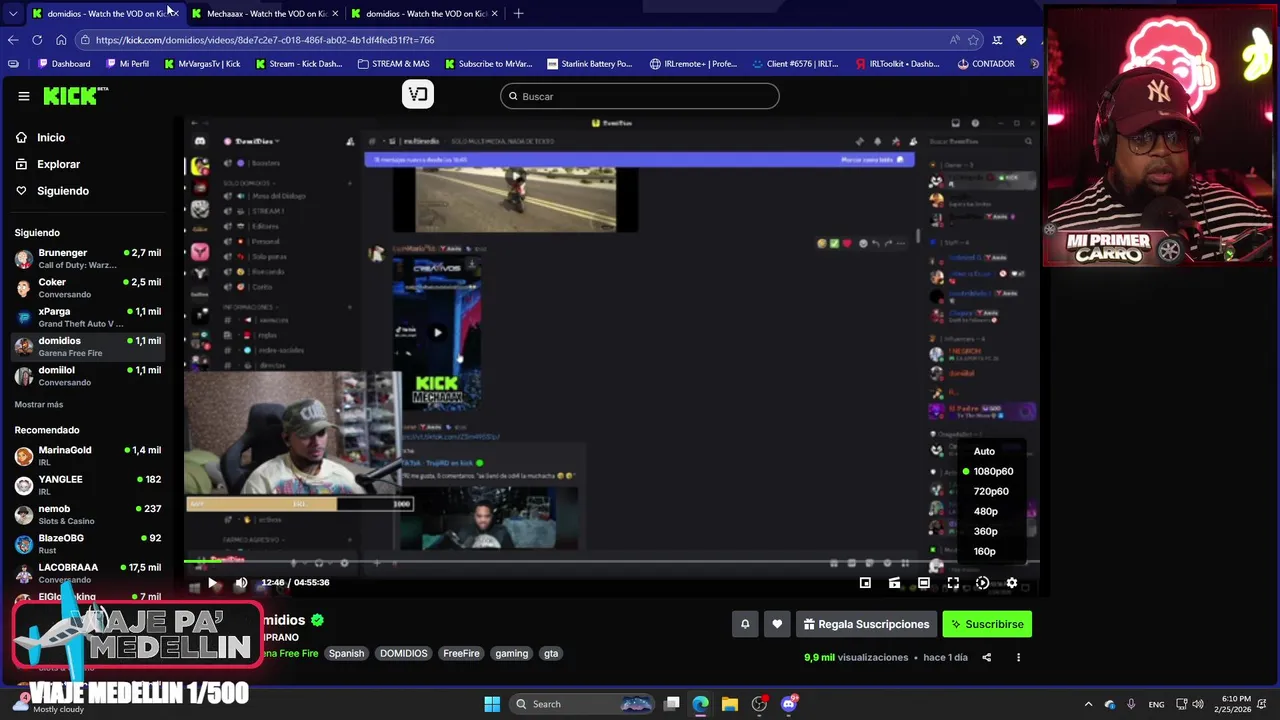Show hidden system tray icons
Image resolution: width=1280 pixels, height=720 pixels.
1089,704
